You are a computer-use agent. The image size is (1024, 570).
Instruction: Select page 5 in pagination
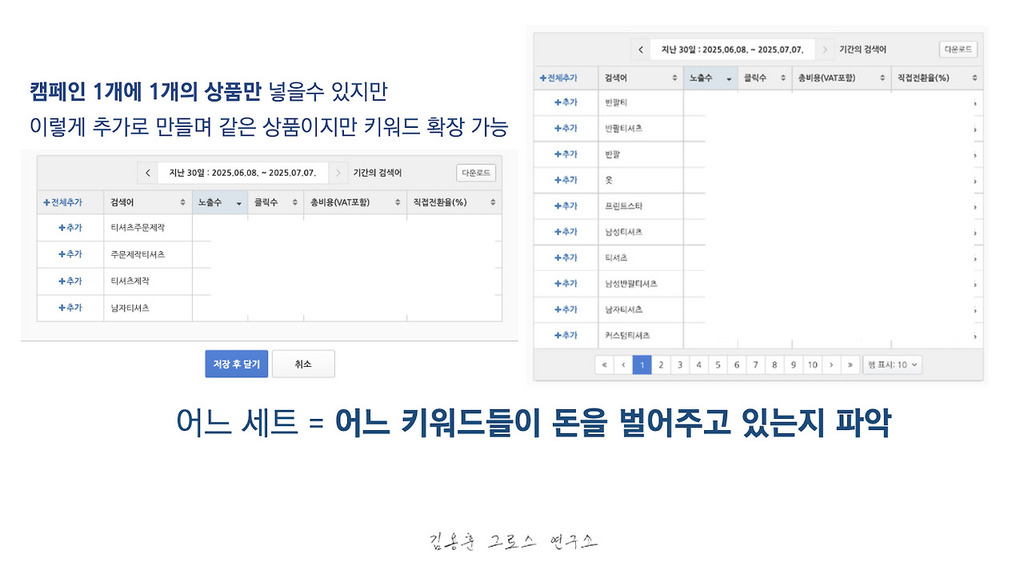click(x=718, y=365)
